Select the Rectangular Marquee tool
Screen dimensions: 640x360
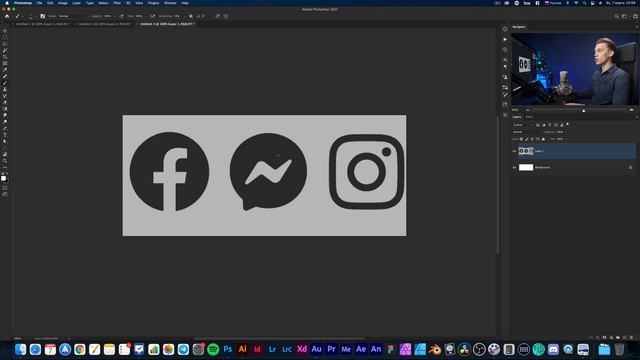click(x=5, y=37)
